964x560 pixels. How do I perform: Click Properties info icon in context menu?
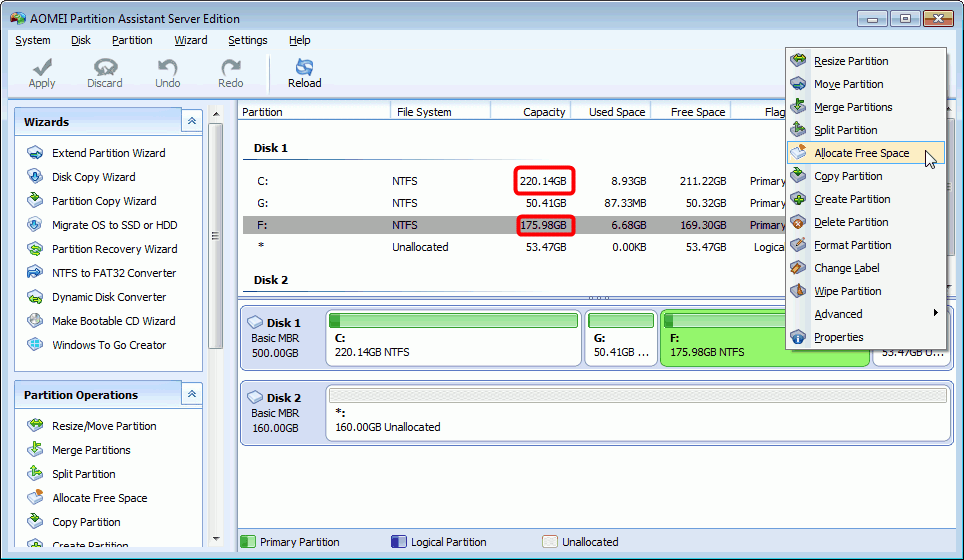[798, 337]
